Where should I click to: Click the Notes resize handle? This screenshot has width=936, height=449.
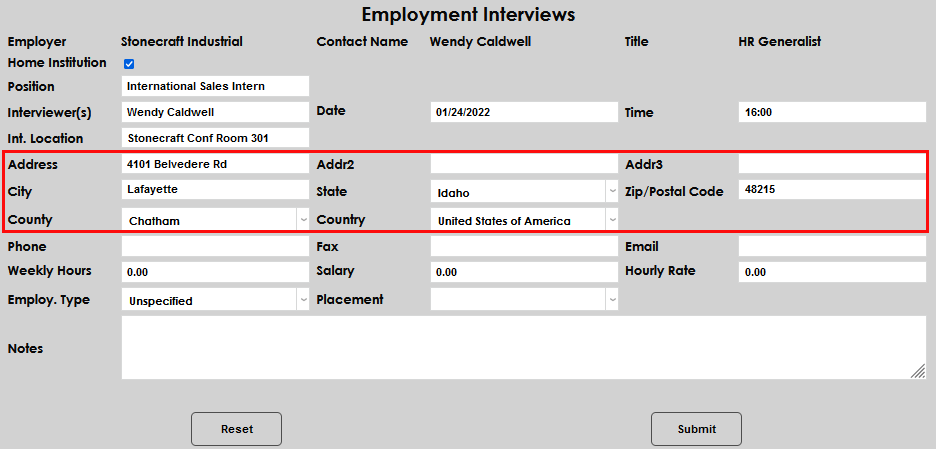pyautogui.click(x=918, y=371)
